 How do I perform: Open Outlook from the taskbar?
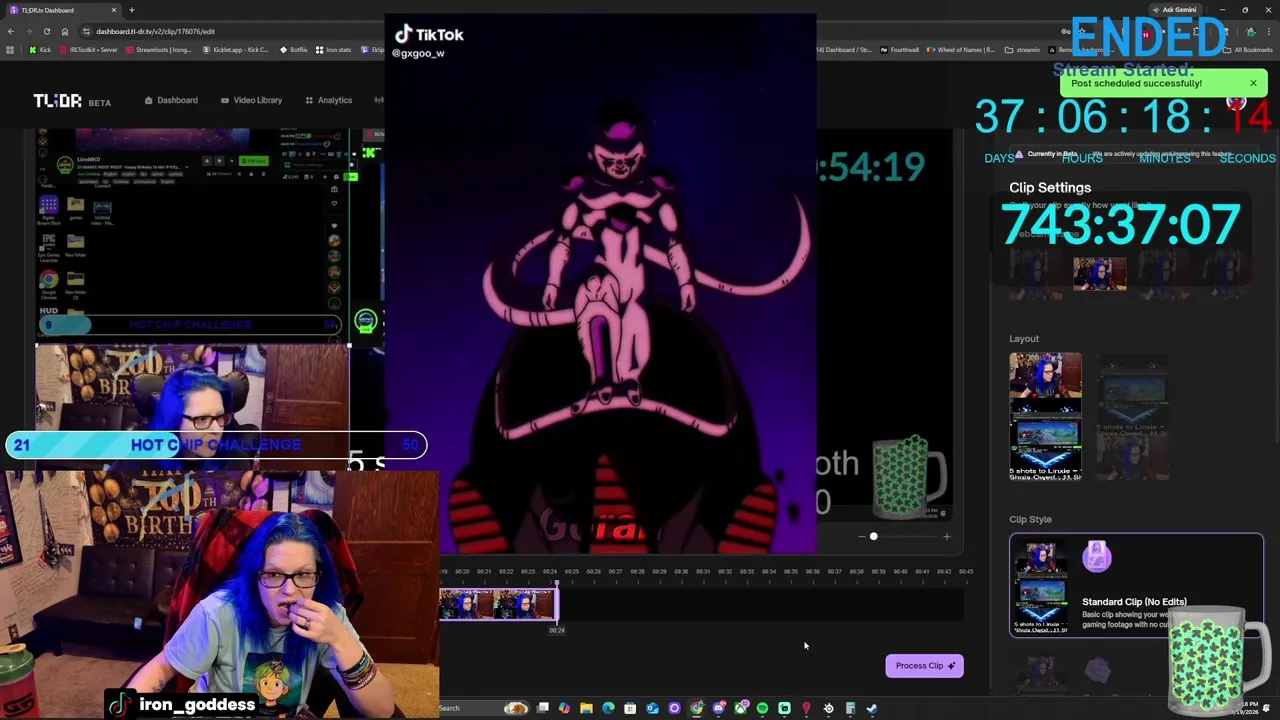coord(652,708)
